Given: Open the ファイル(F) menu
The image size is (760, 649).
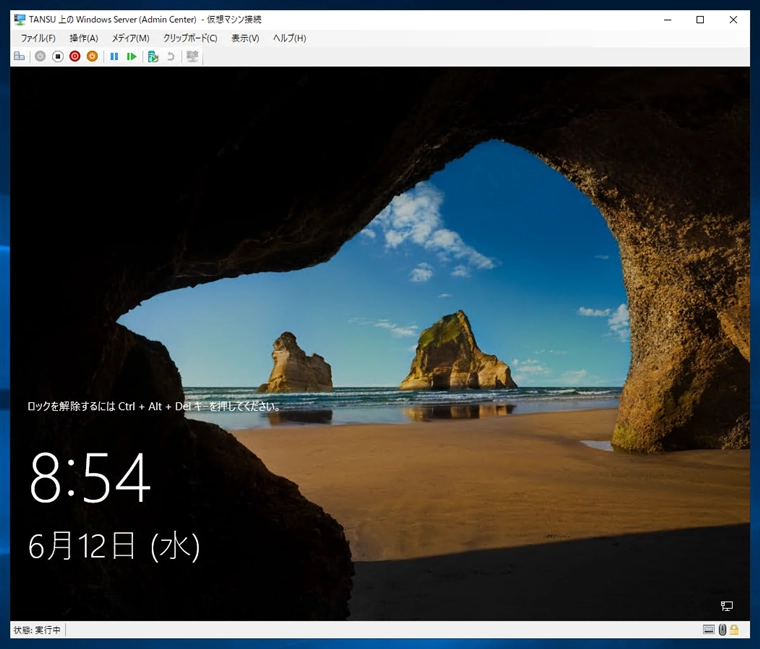Looking at the screenshot, I should click(x=38, y=38).
